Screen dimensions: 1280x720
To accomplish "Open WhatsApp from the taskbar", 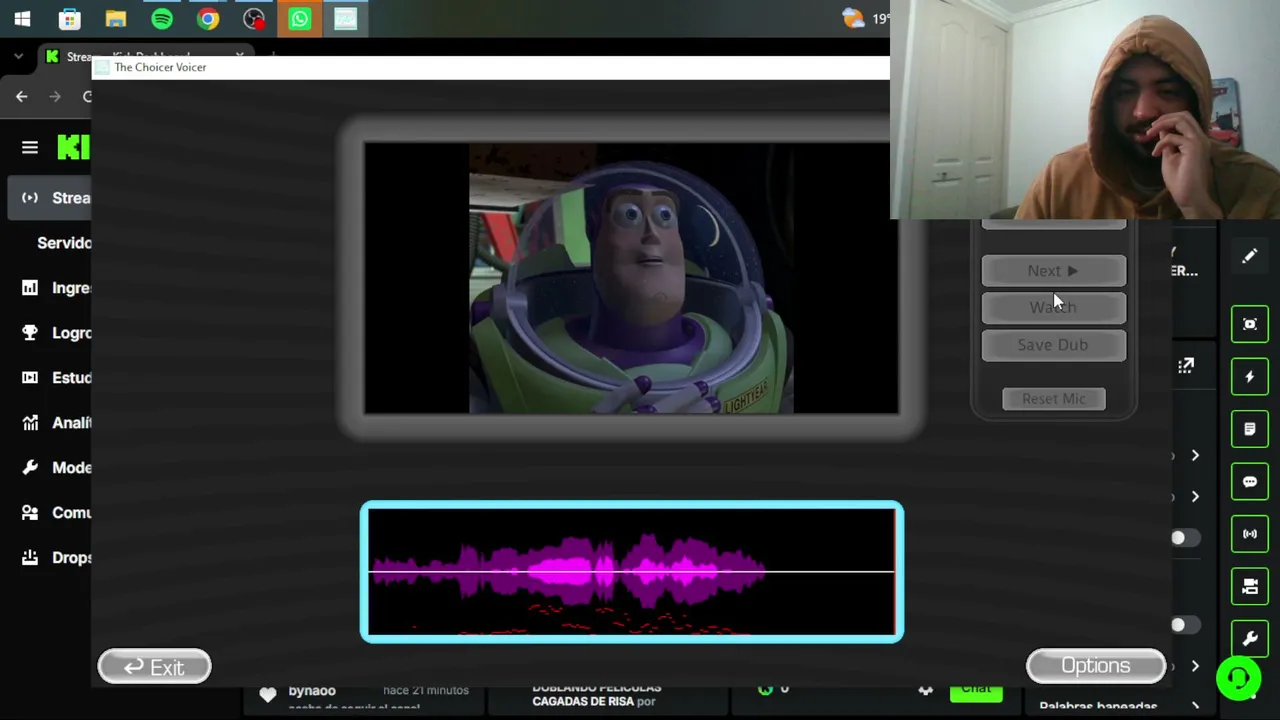I will click(300, 18).
